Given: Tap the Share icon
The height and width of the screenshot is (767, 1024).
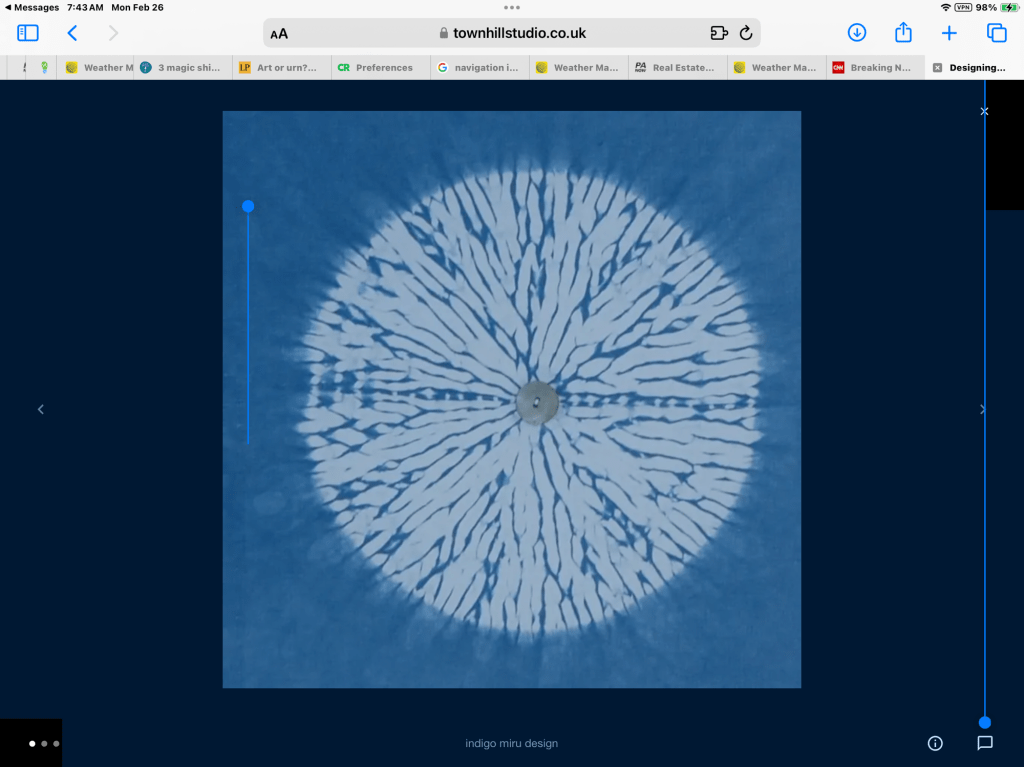Looking at the screenshot, I should click(903, 33).
